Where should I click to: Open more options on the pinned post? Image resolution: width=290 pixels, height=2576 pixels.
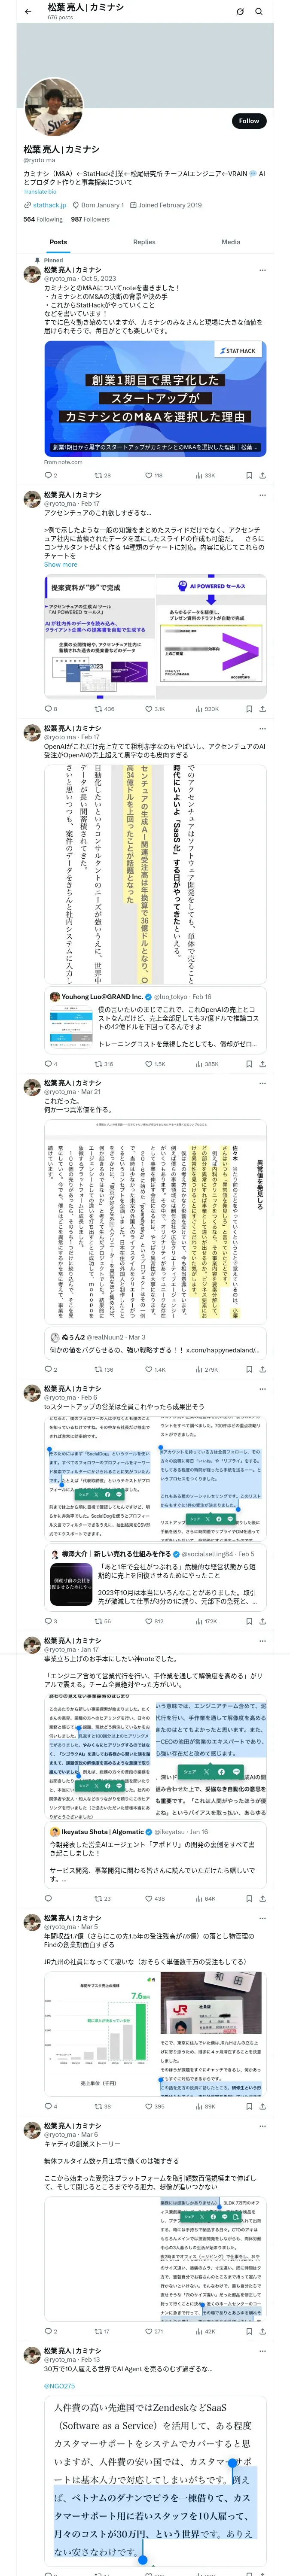[262, 270]
